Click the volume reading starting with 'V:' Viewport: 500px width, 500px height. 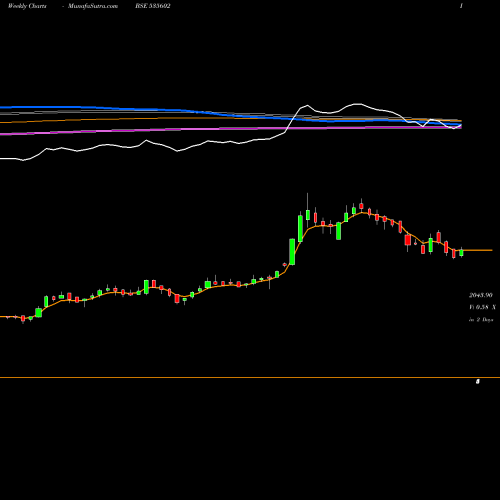pyautogui.click(x=482, y=307)
